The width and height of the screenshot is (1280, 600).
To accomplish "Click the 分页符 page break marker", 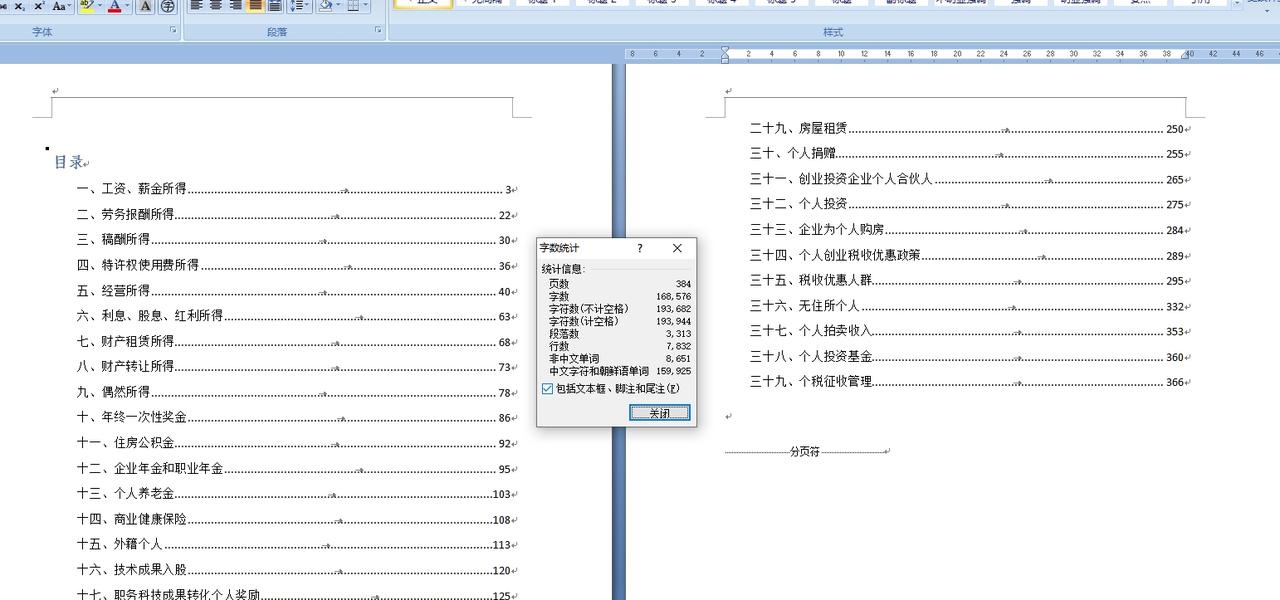I will (x=805, y=452).
